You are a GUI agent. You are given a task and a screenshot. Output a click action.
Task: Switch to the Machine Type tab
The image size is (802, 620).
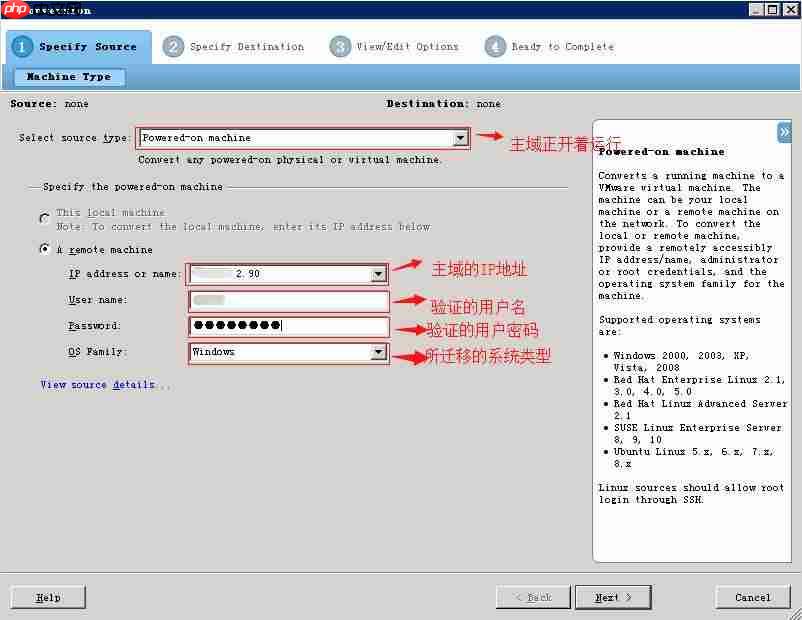tap(70, 76)
